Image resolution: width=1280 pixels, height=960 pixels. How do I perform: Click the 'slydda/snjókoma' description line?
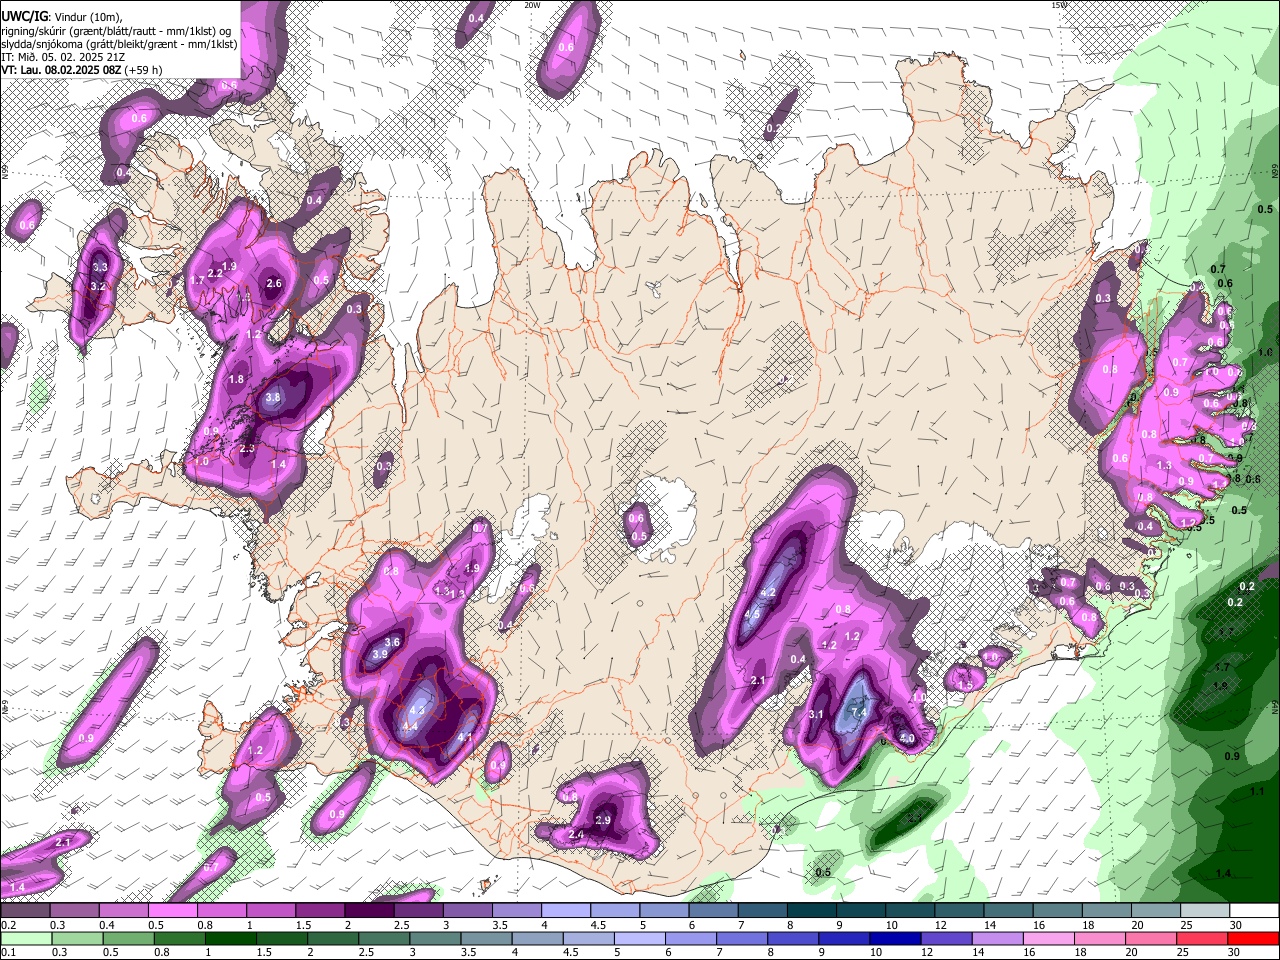click(119, 44)
